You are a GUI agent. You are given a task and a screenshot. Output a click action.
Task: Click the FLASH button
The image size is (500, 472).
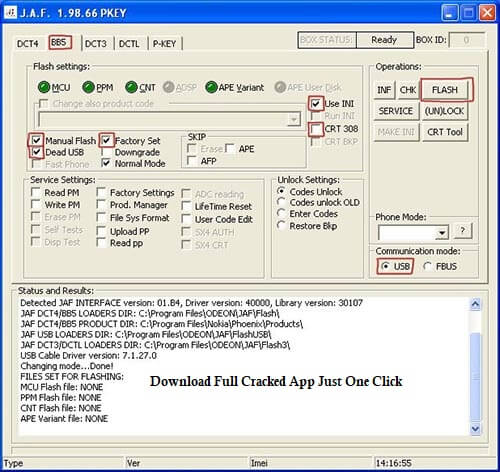point(445,90)
